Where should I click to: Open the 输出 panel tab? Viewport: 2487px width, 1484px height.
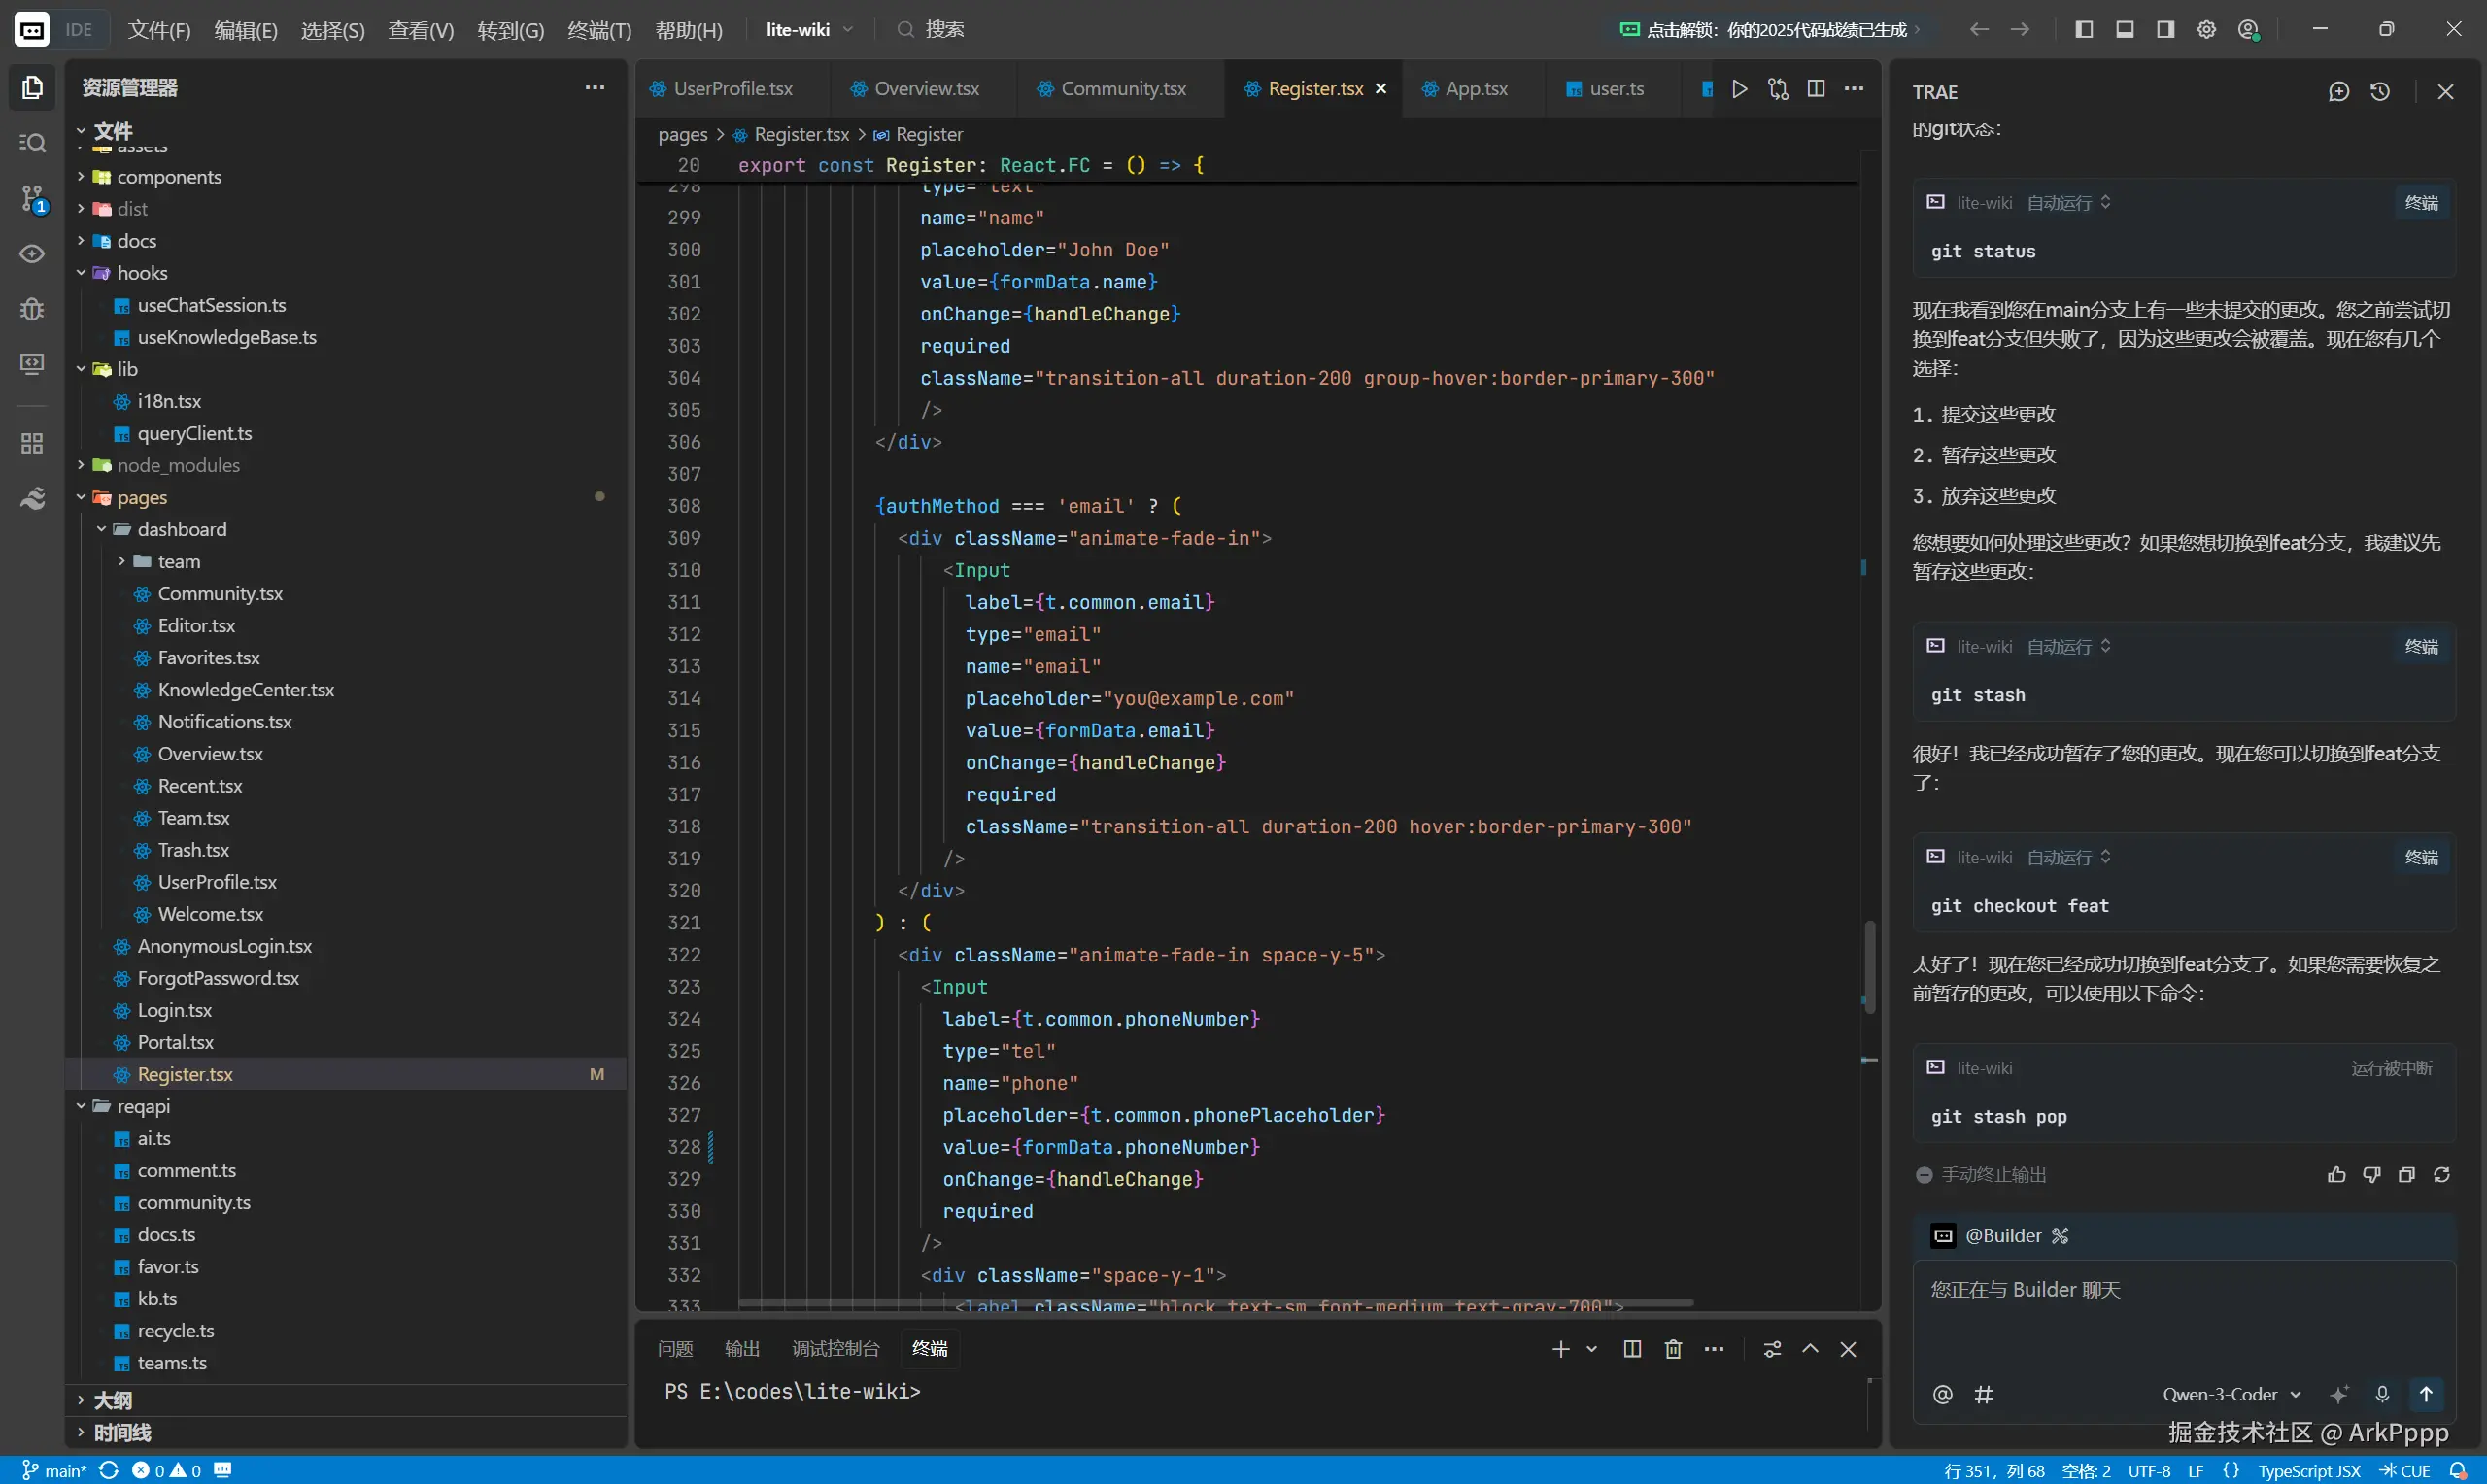pyautogui.click(x=741, y=1349)
